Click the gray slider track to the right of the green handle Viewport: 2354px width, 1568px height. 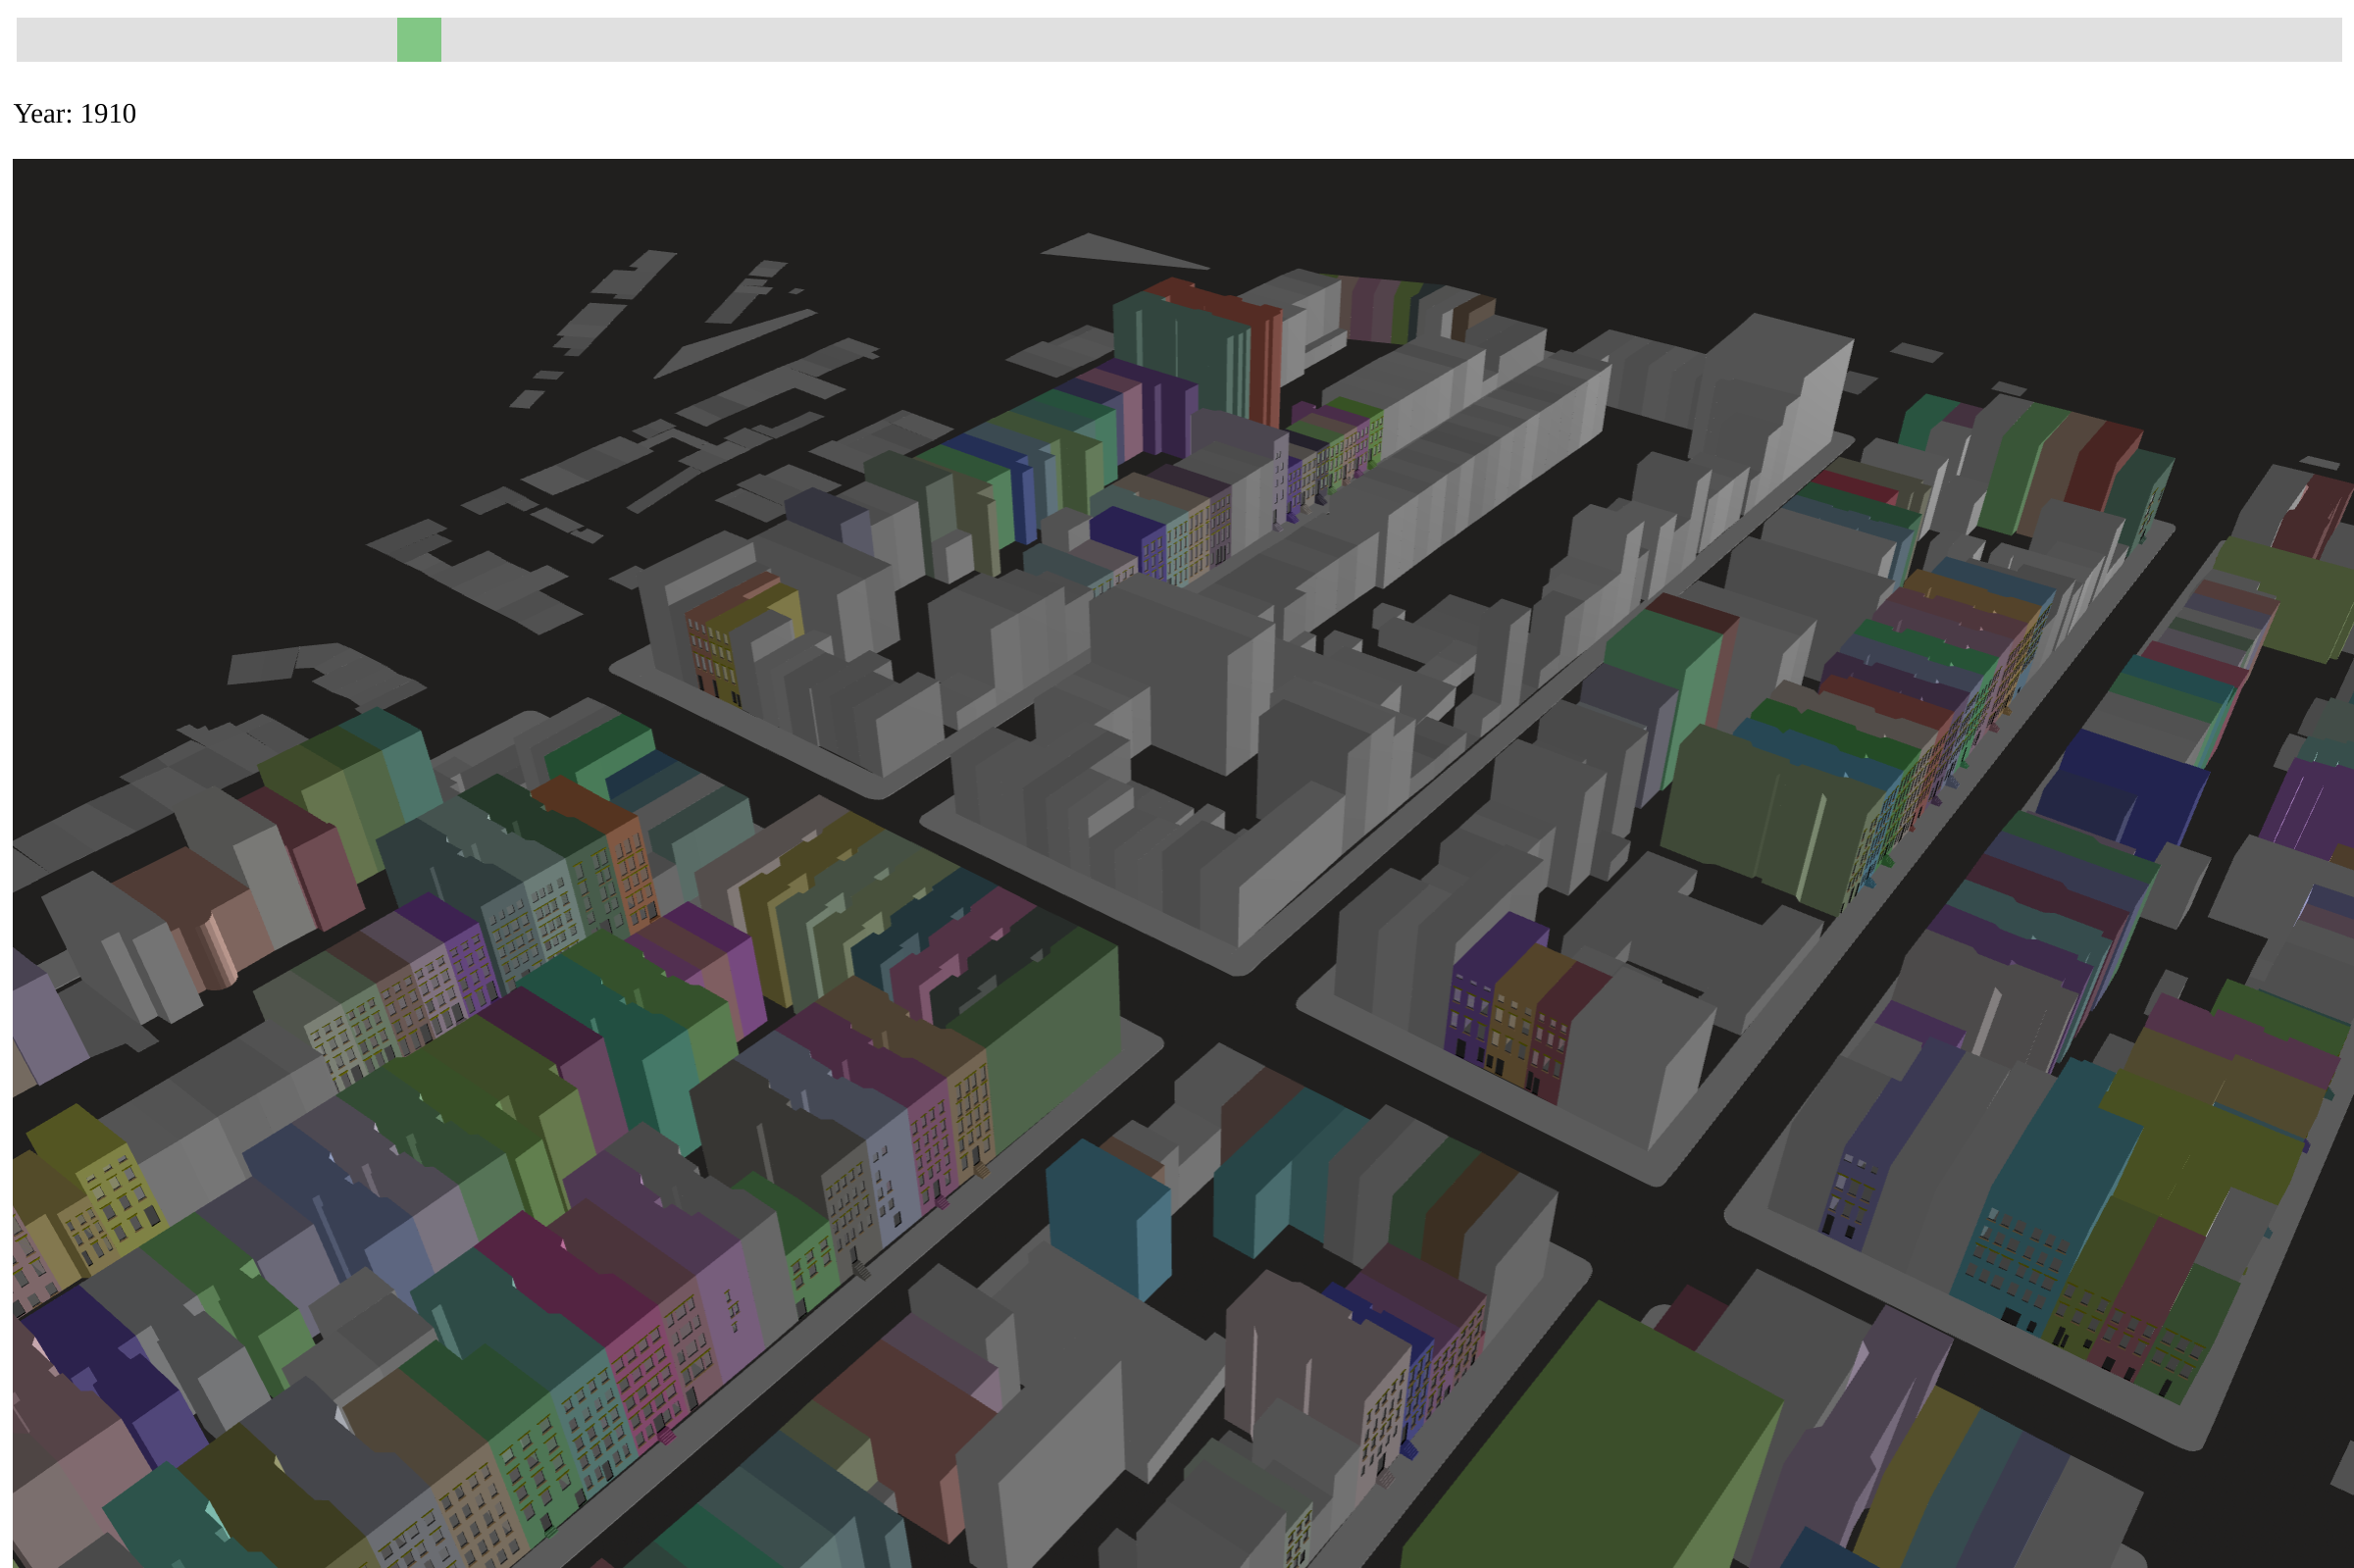(1391, 40)
